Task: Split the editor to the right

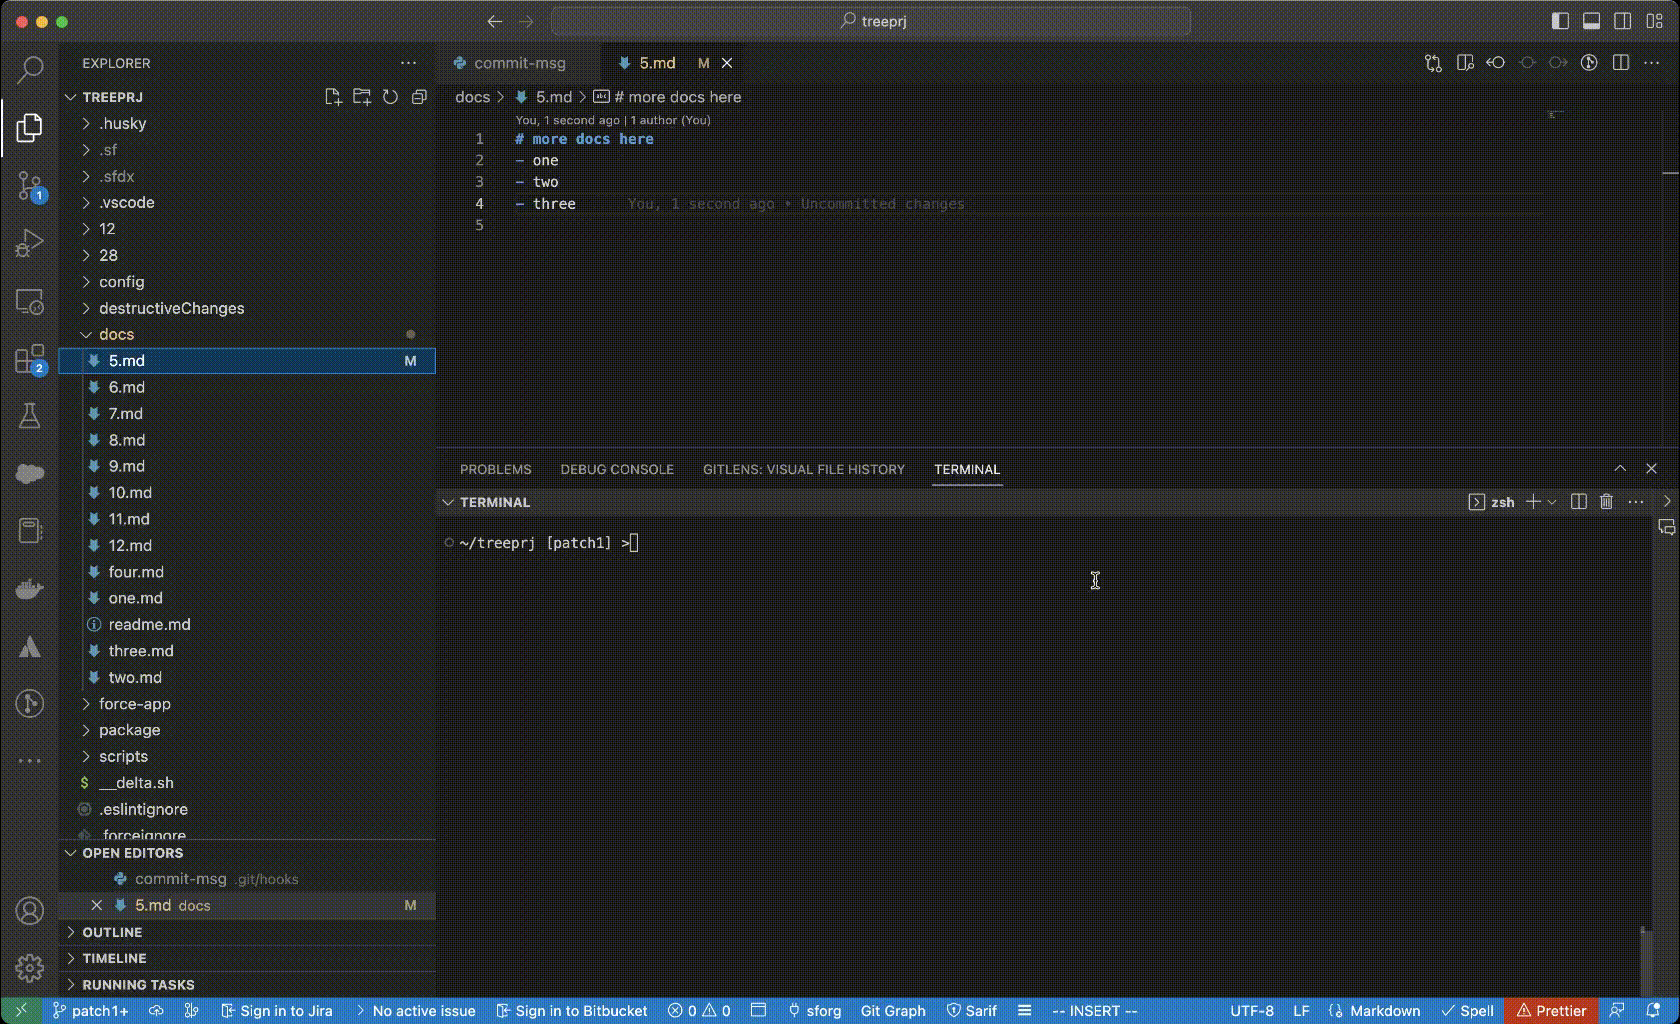Action: pos(1621,63)
